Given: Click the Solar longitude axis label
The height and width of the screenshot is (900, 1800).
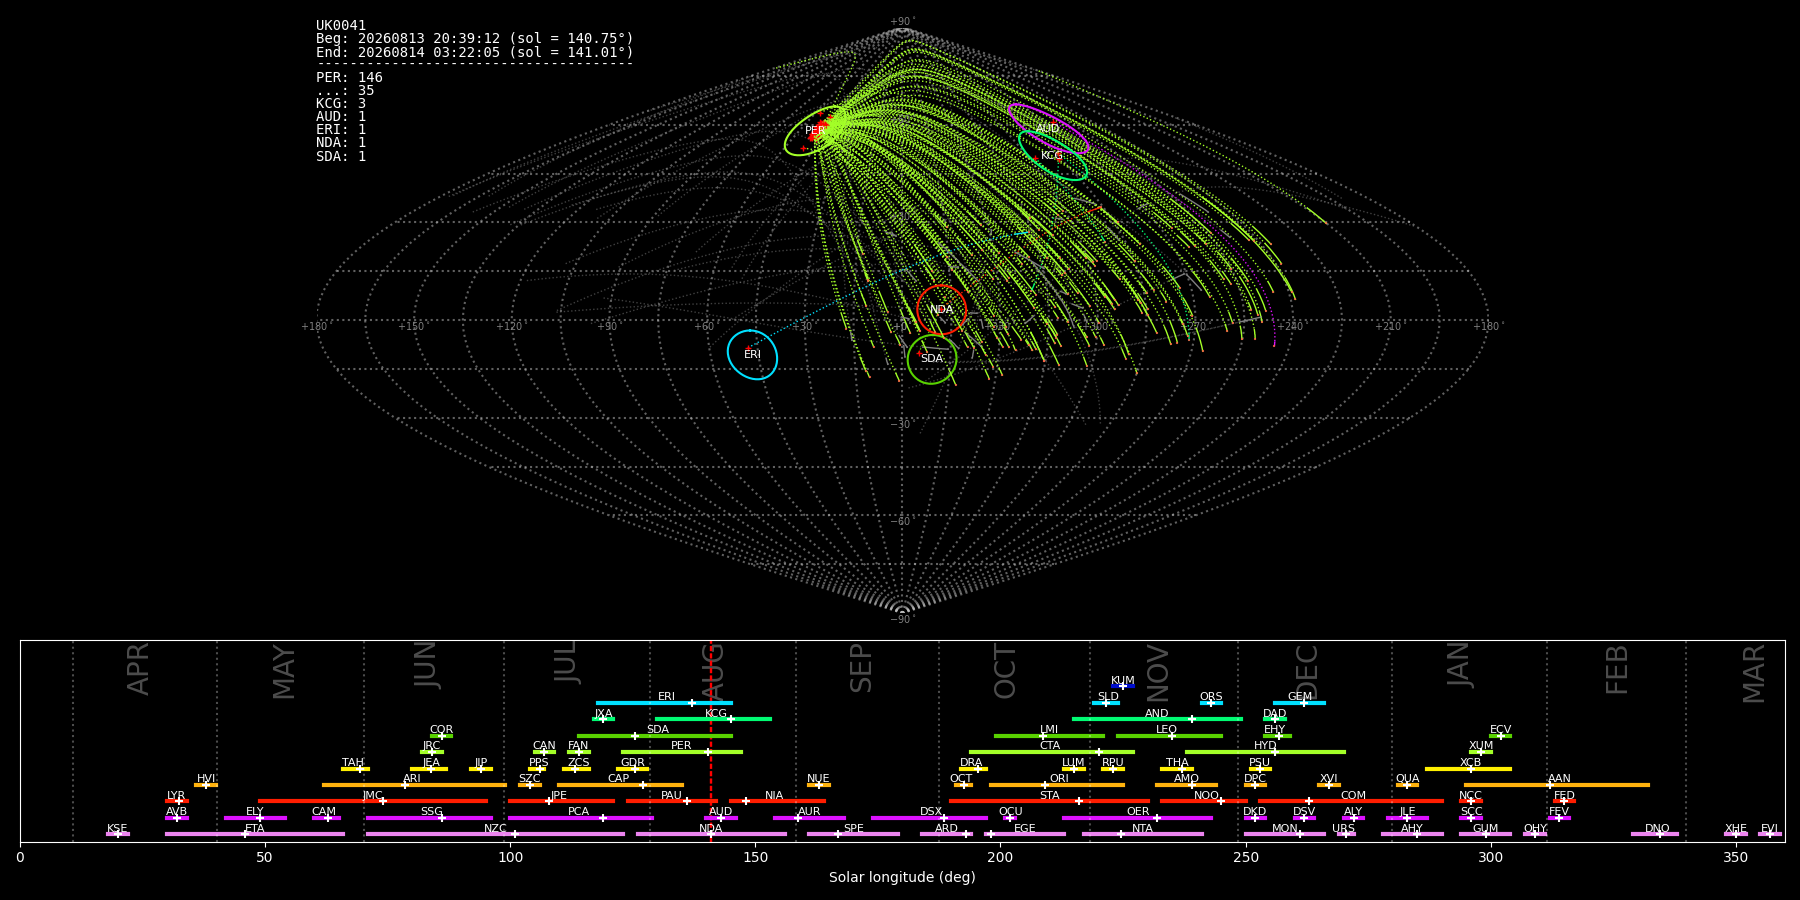Looking at the screenshot, I should click(x=902, y=878).
